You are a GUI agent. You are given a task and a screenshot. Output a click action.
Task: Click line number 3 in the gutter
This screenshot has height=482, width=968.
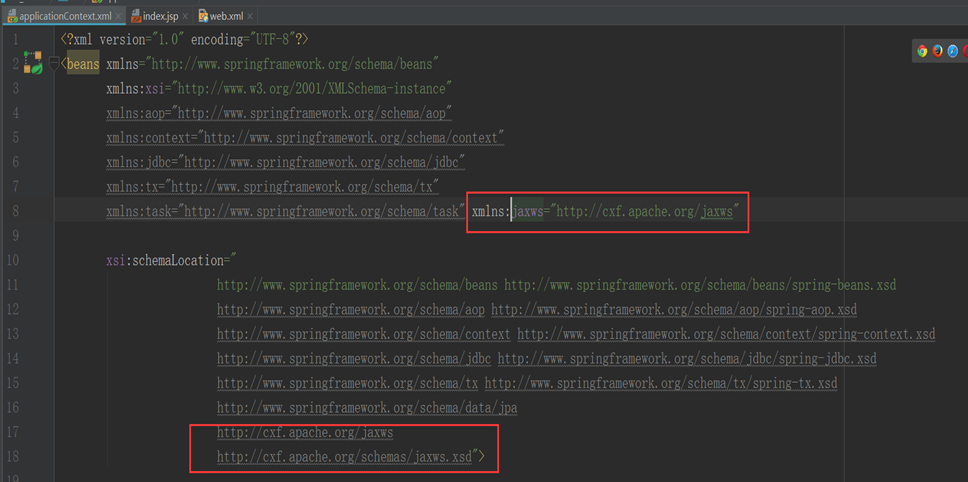coord(14,89)
